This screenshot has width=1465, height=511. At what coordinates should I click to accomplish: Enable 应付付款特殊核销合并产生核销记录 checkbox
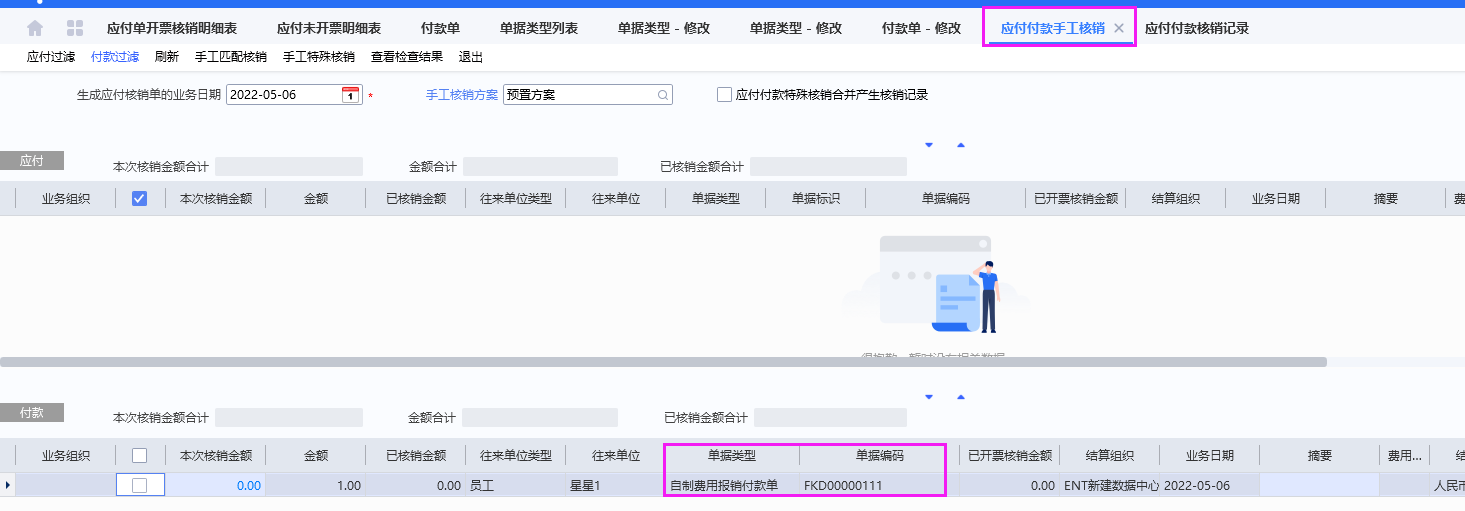click(x=725, y=95)
